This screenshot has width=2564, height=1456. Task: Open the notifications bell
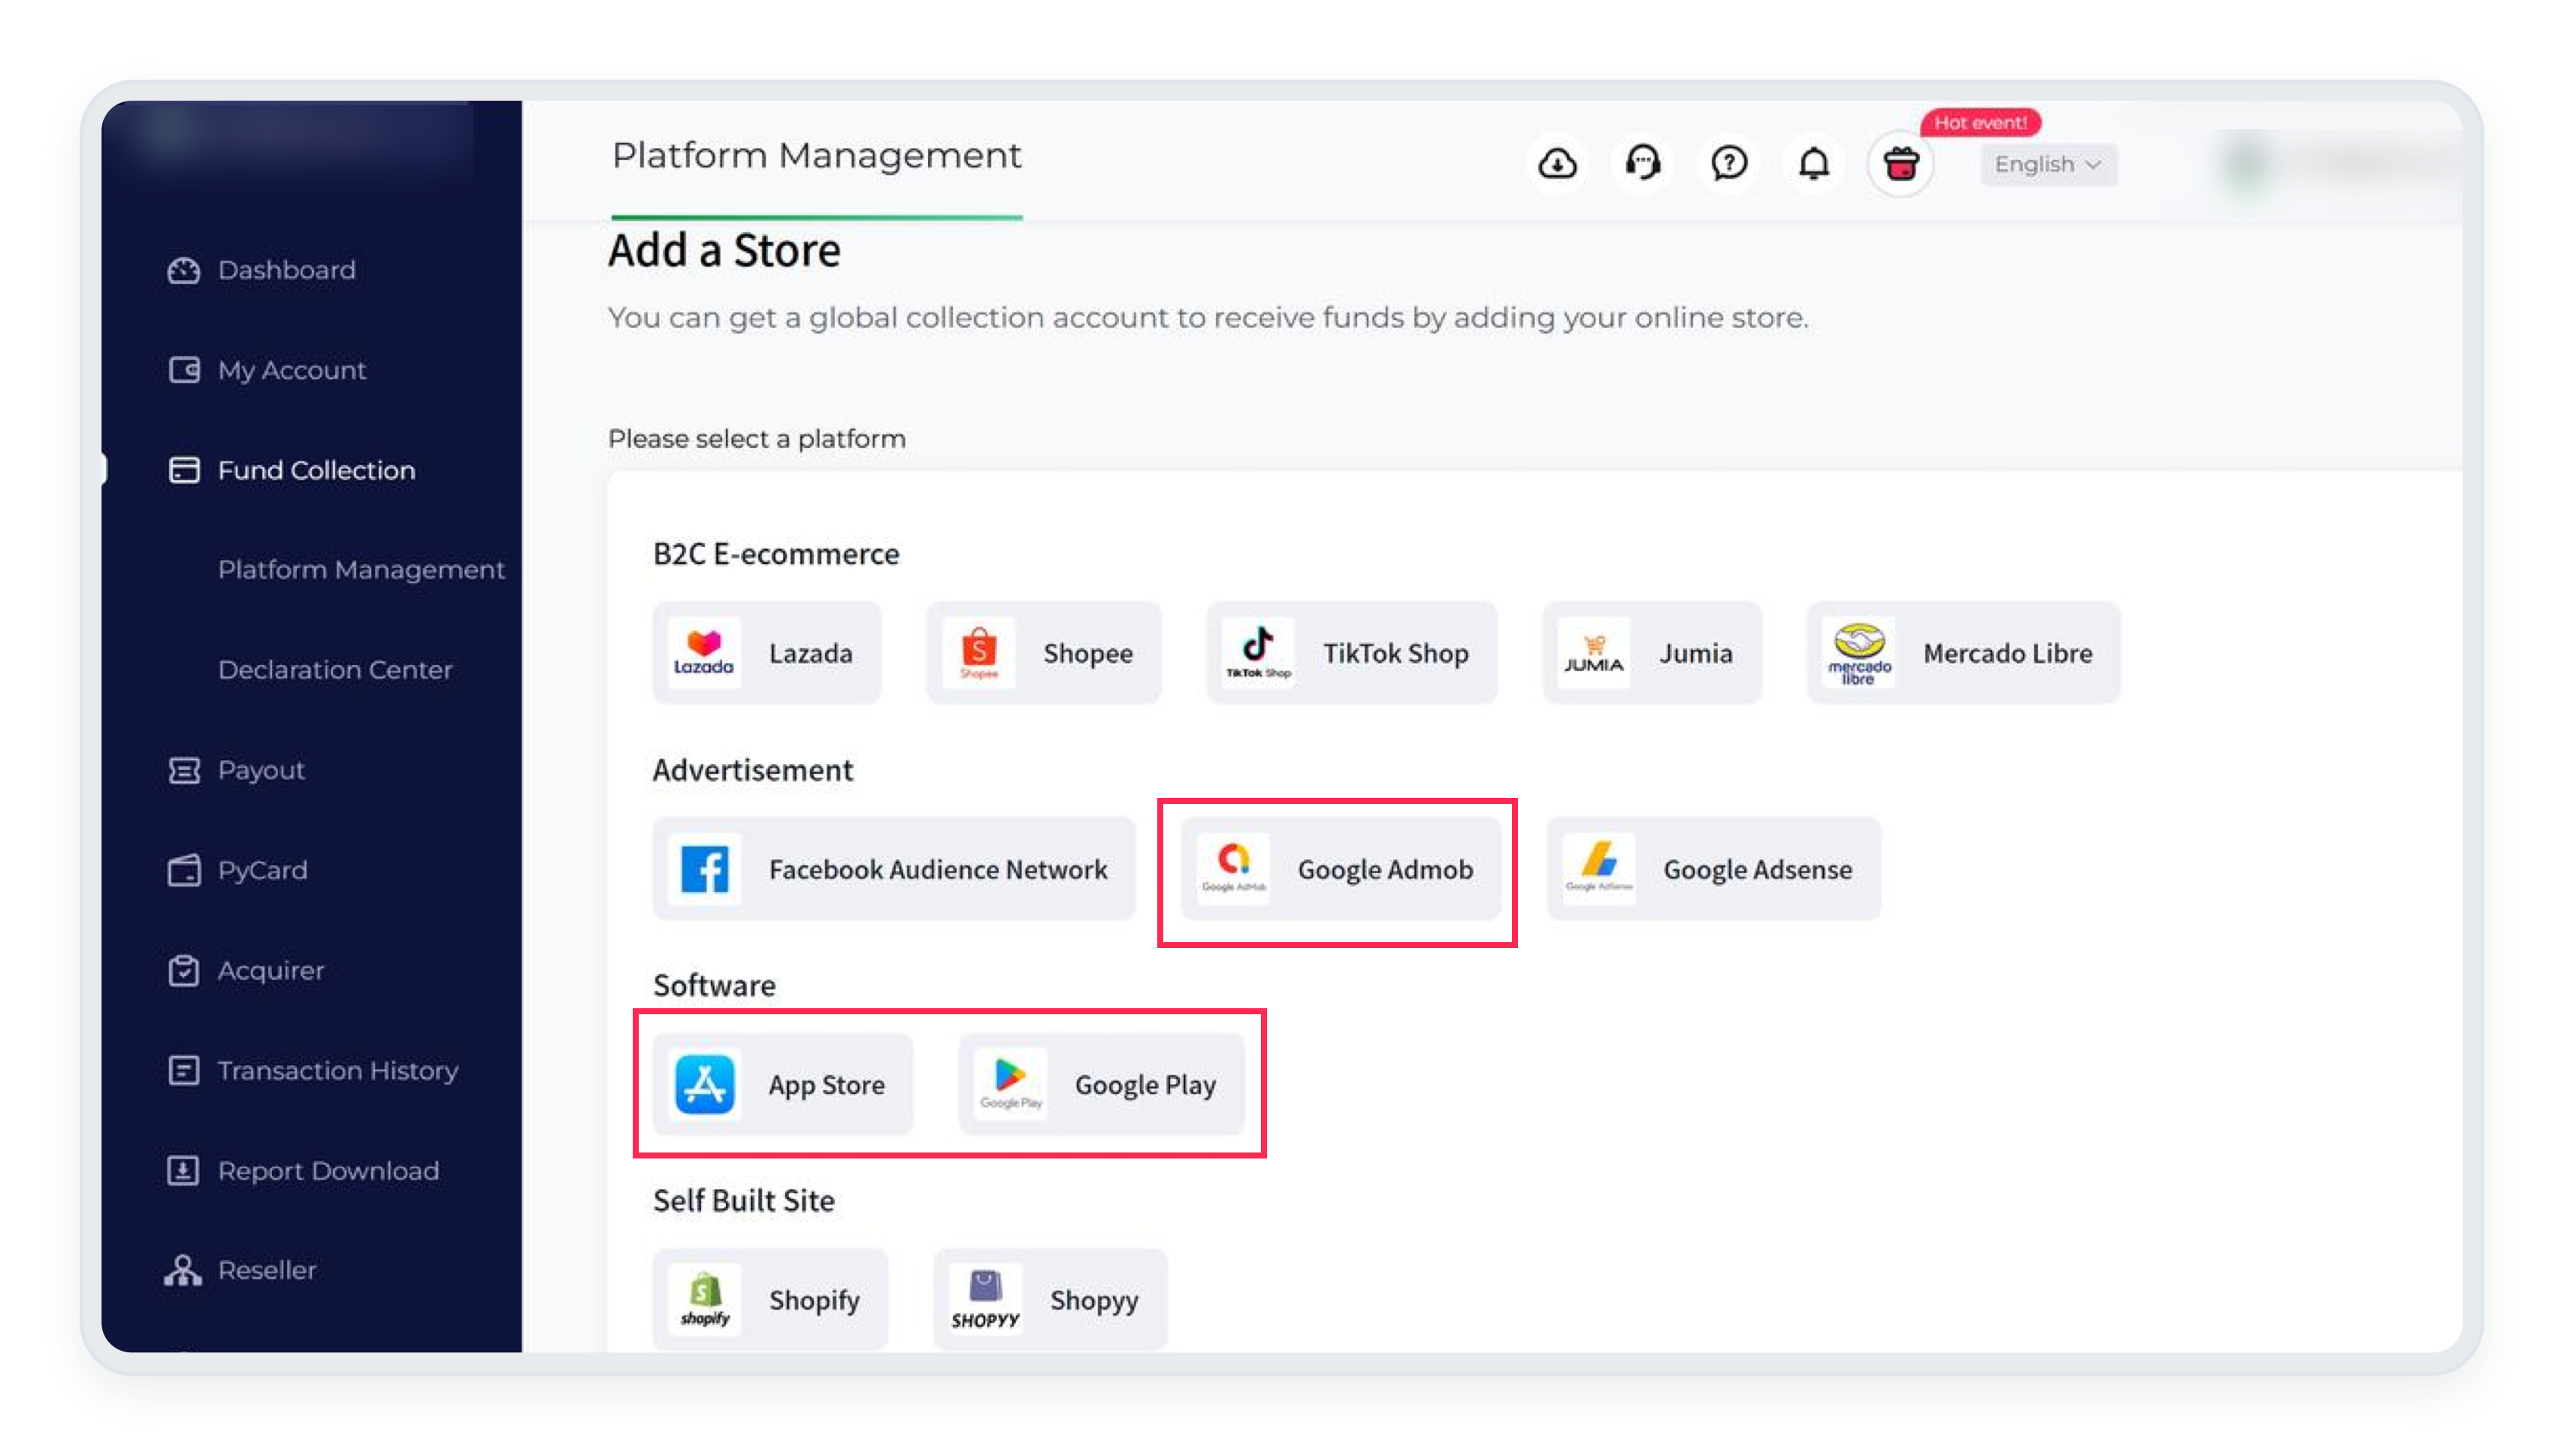click(x=1814, y=163)
